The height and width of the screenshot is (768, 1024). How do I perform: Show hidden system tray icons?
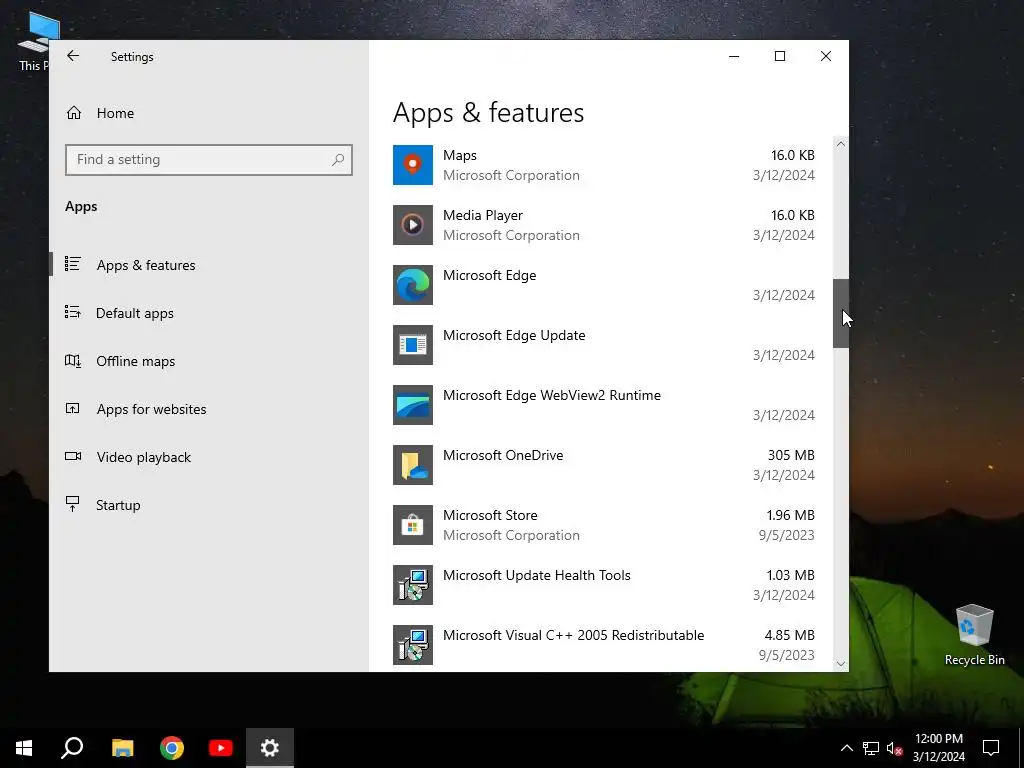(846, 748)
